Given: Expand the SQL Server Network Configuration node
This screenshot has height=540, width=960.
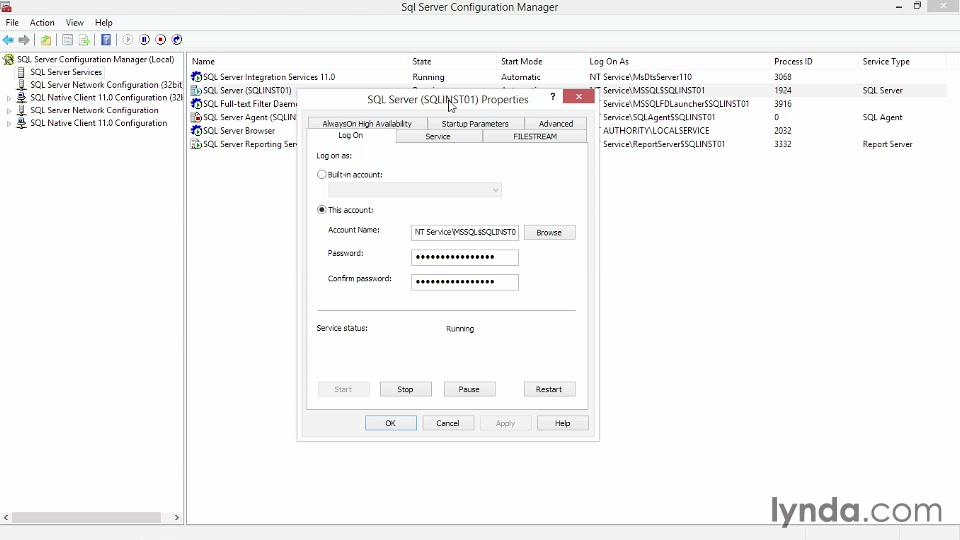Looking at the screenshot, I should (9, 111).
